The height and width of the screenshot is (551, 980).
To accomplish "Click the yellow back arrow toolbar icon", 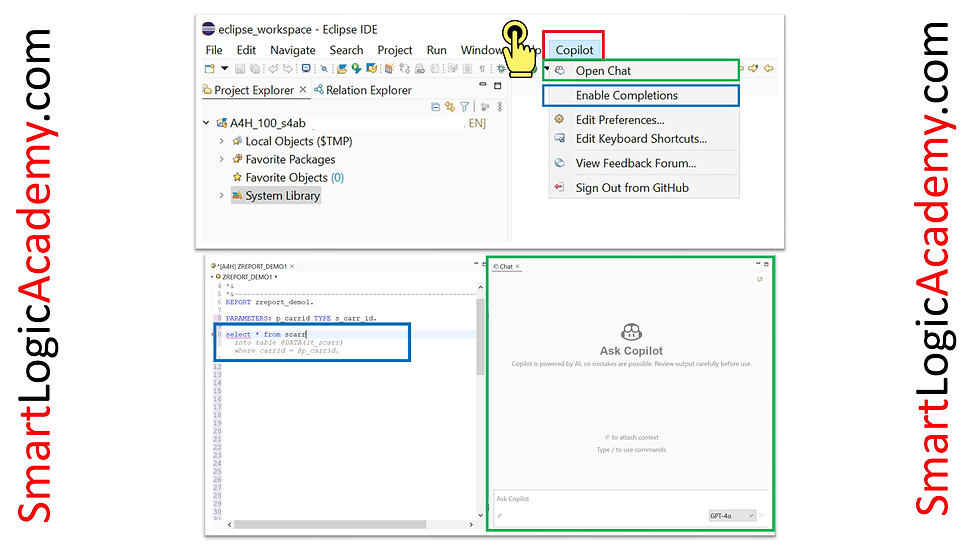I will pyautogui.click(x=769, y=68).
